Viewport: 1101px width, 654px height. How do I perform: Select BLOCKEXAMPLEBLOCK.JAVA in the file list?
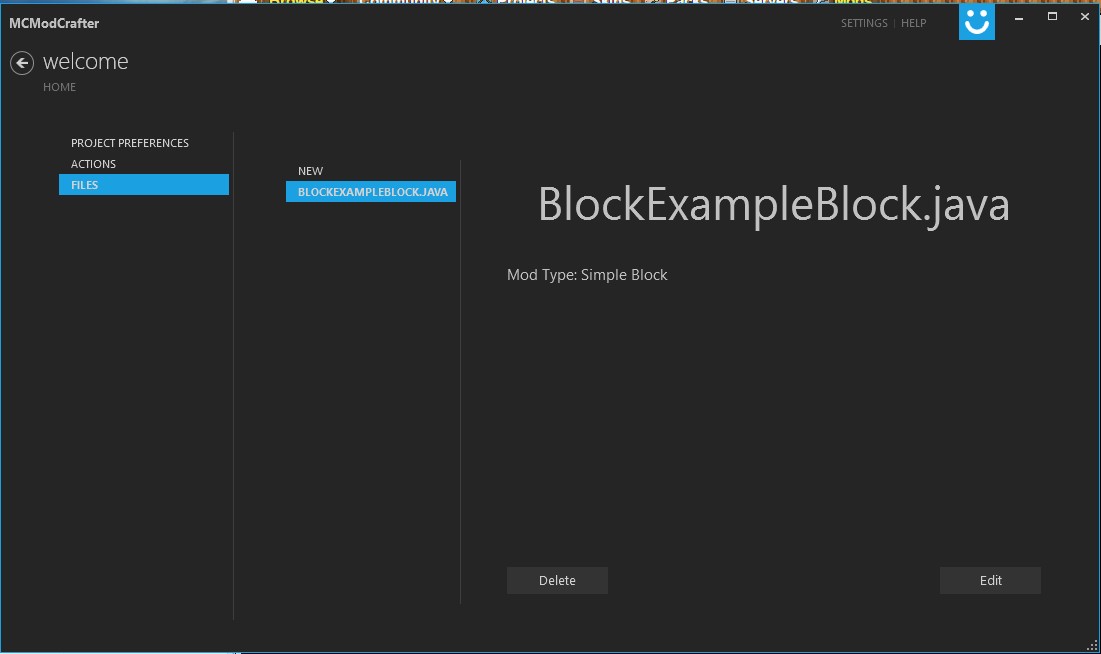(x=371, y=192)
